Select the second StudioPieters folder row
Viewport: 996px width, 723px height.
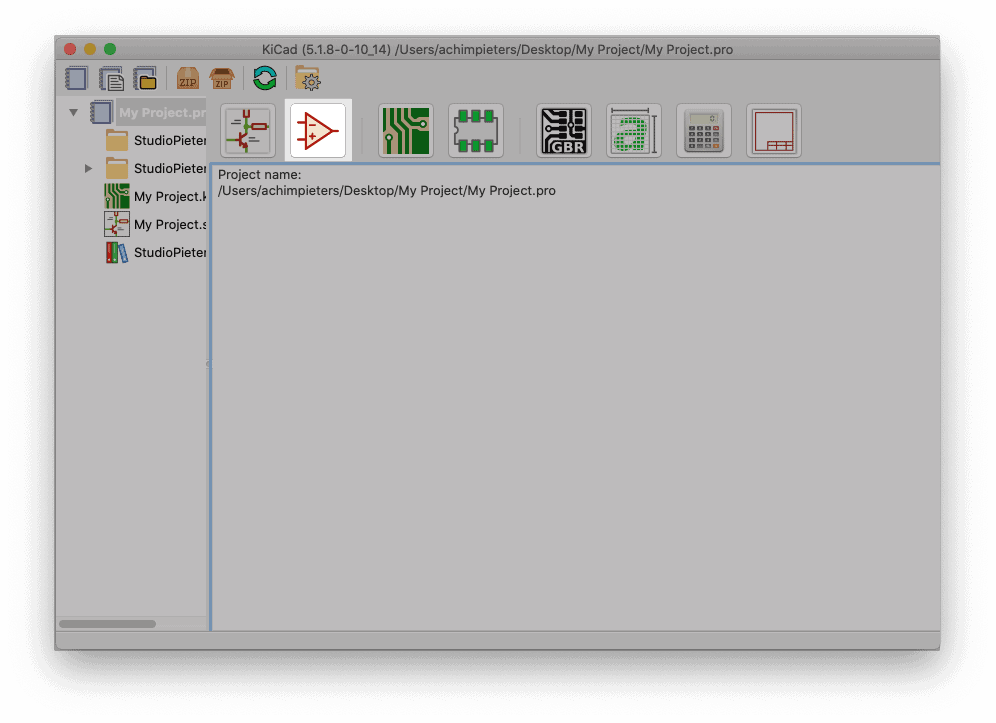tap(156, 168)
